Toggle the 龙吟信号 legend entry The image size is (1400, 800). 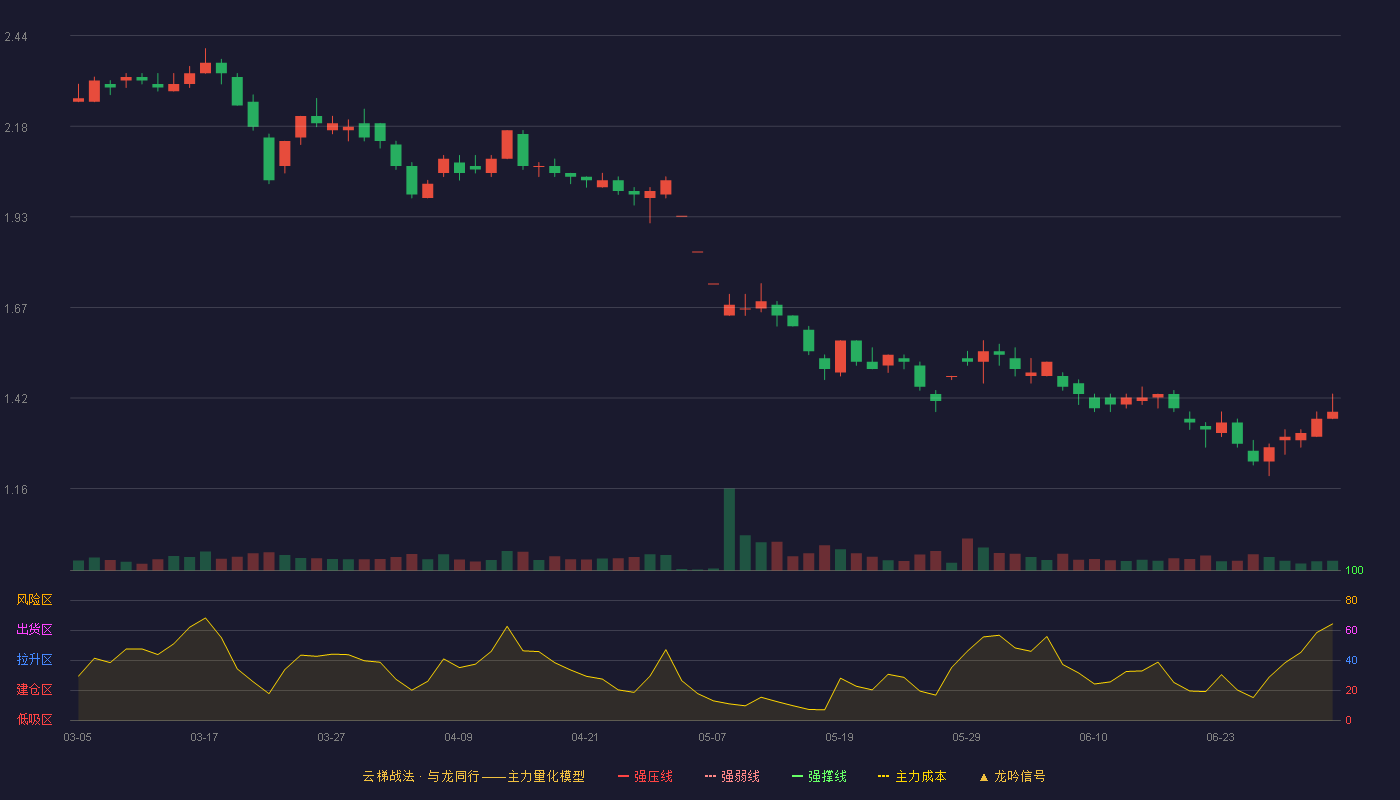[1012, 776]
